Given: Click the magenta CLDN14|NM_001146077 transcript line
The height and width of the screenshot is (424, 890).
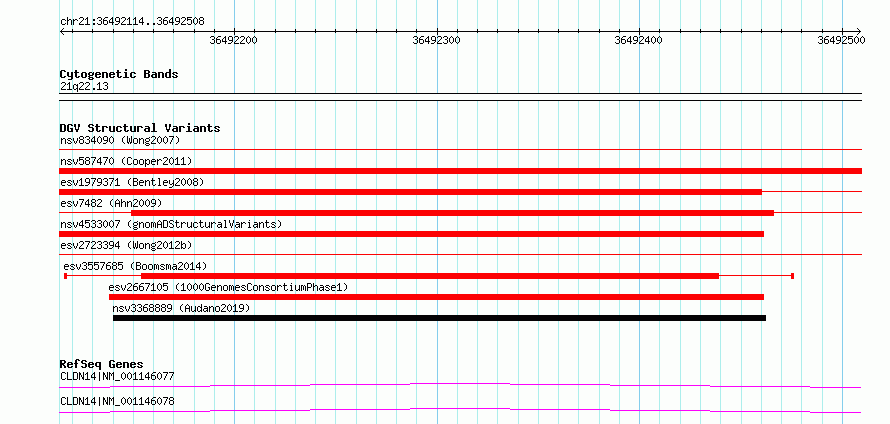Looking at the screenshot, I should (460, 385).
